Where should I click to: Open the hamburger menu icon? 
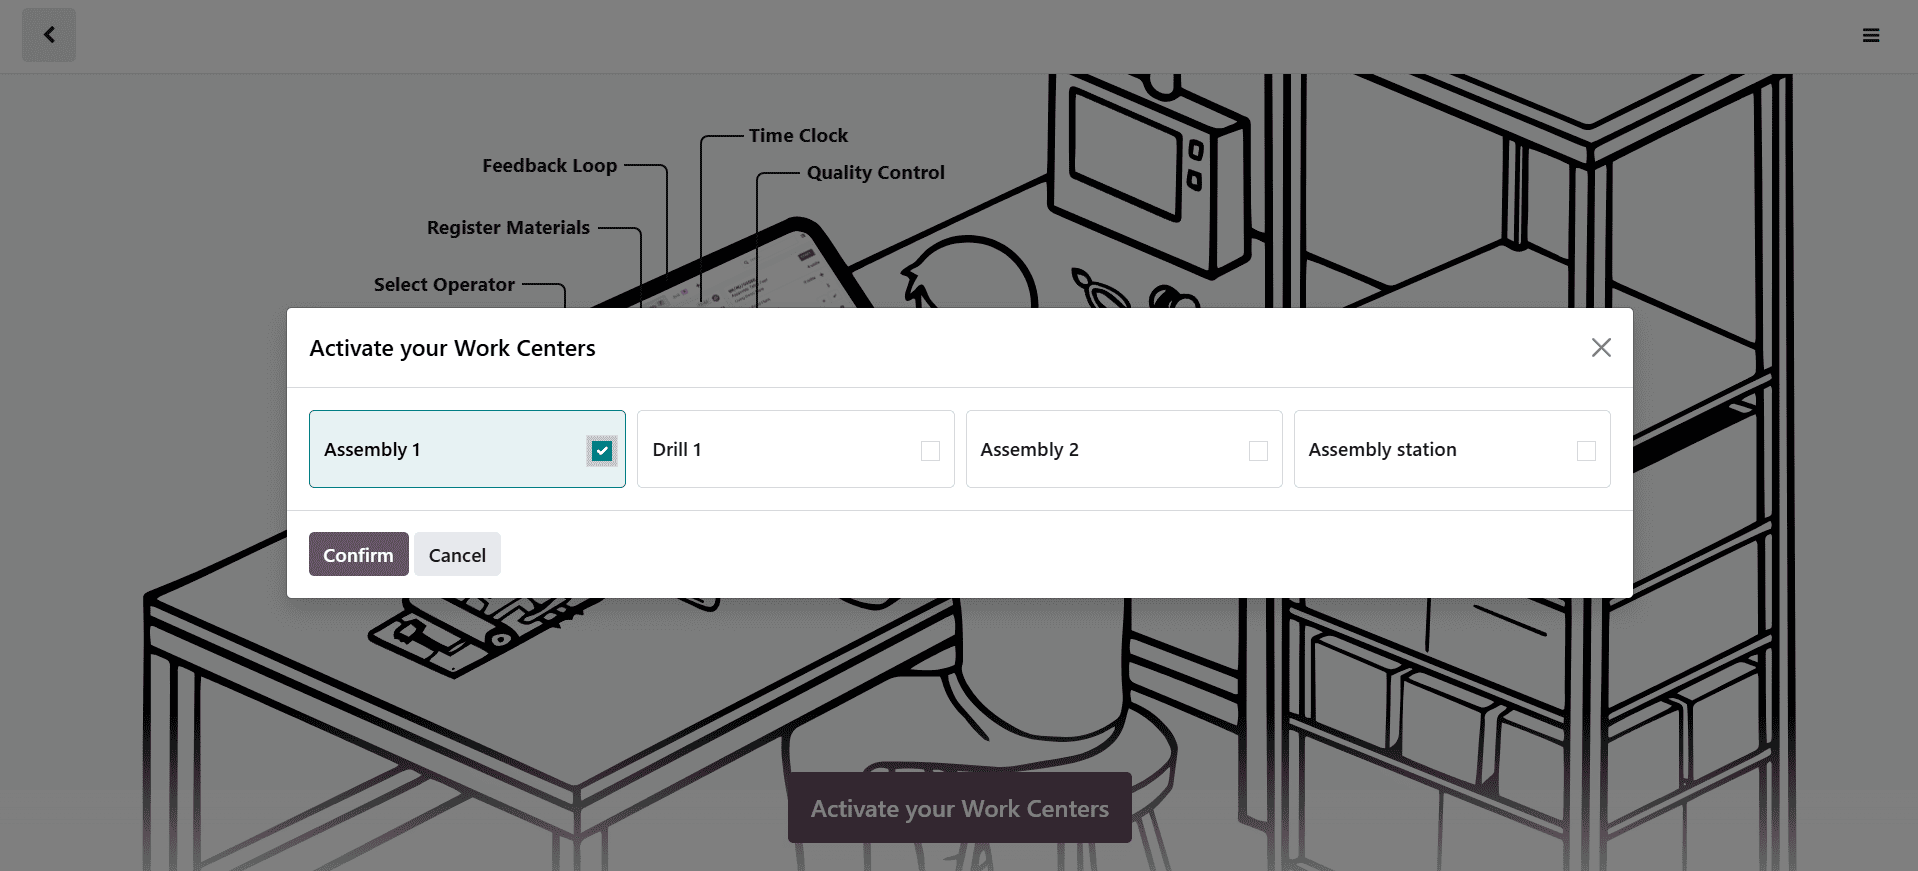click(1871, 36)
